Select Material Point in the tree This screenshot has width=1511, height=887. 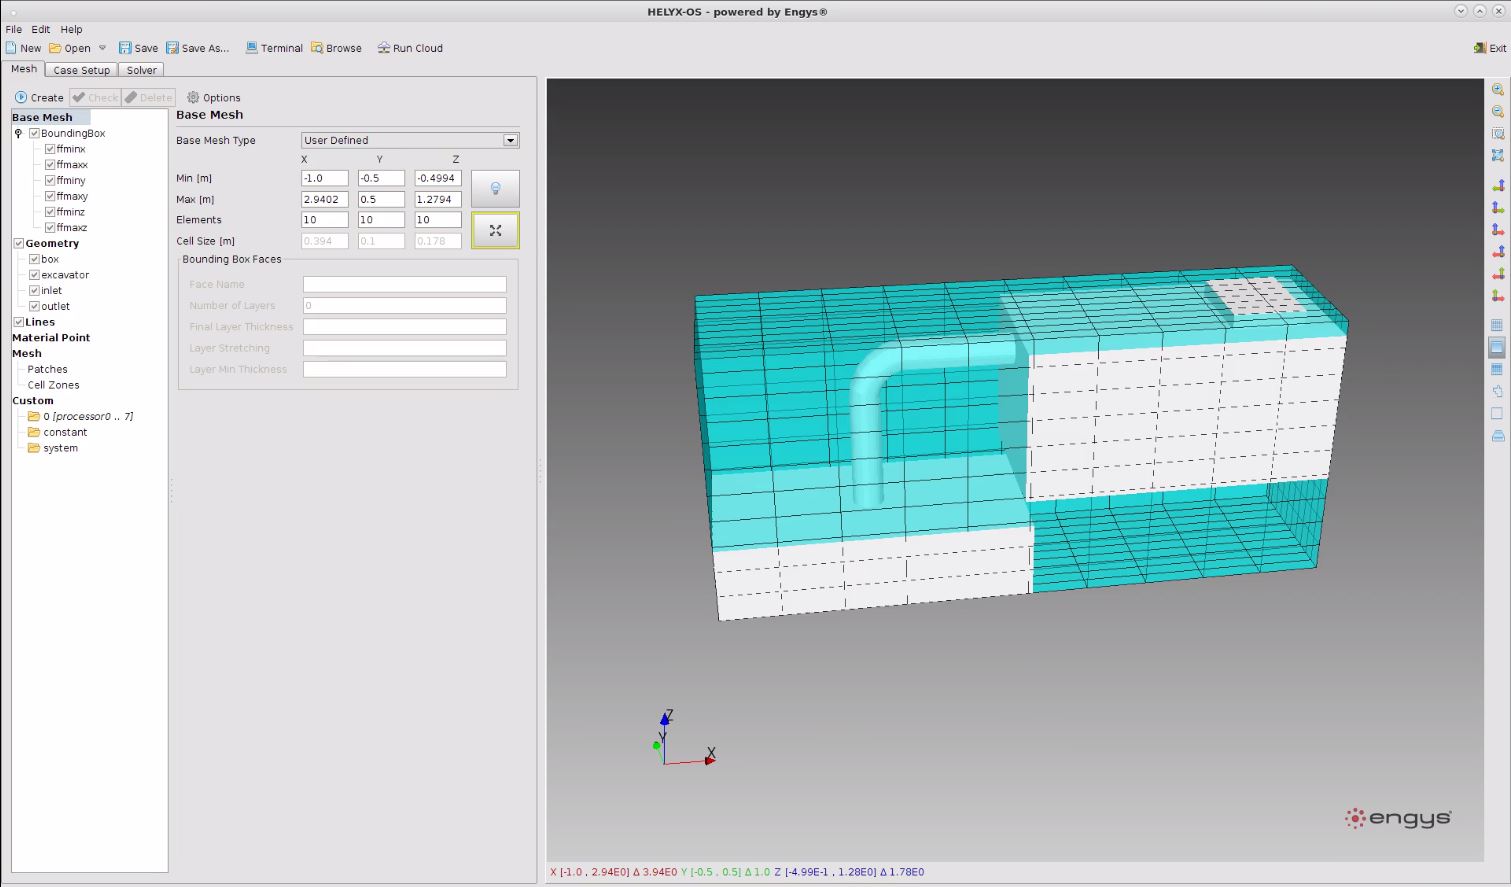tap(51, 338)
